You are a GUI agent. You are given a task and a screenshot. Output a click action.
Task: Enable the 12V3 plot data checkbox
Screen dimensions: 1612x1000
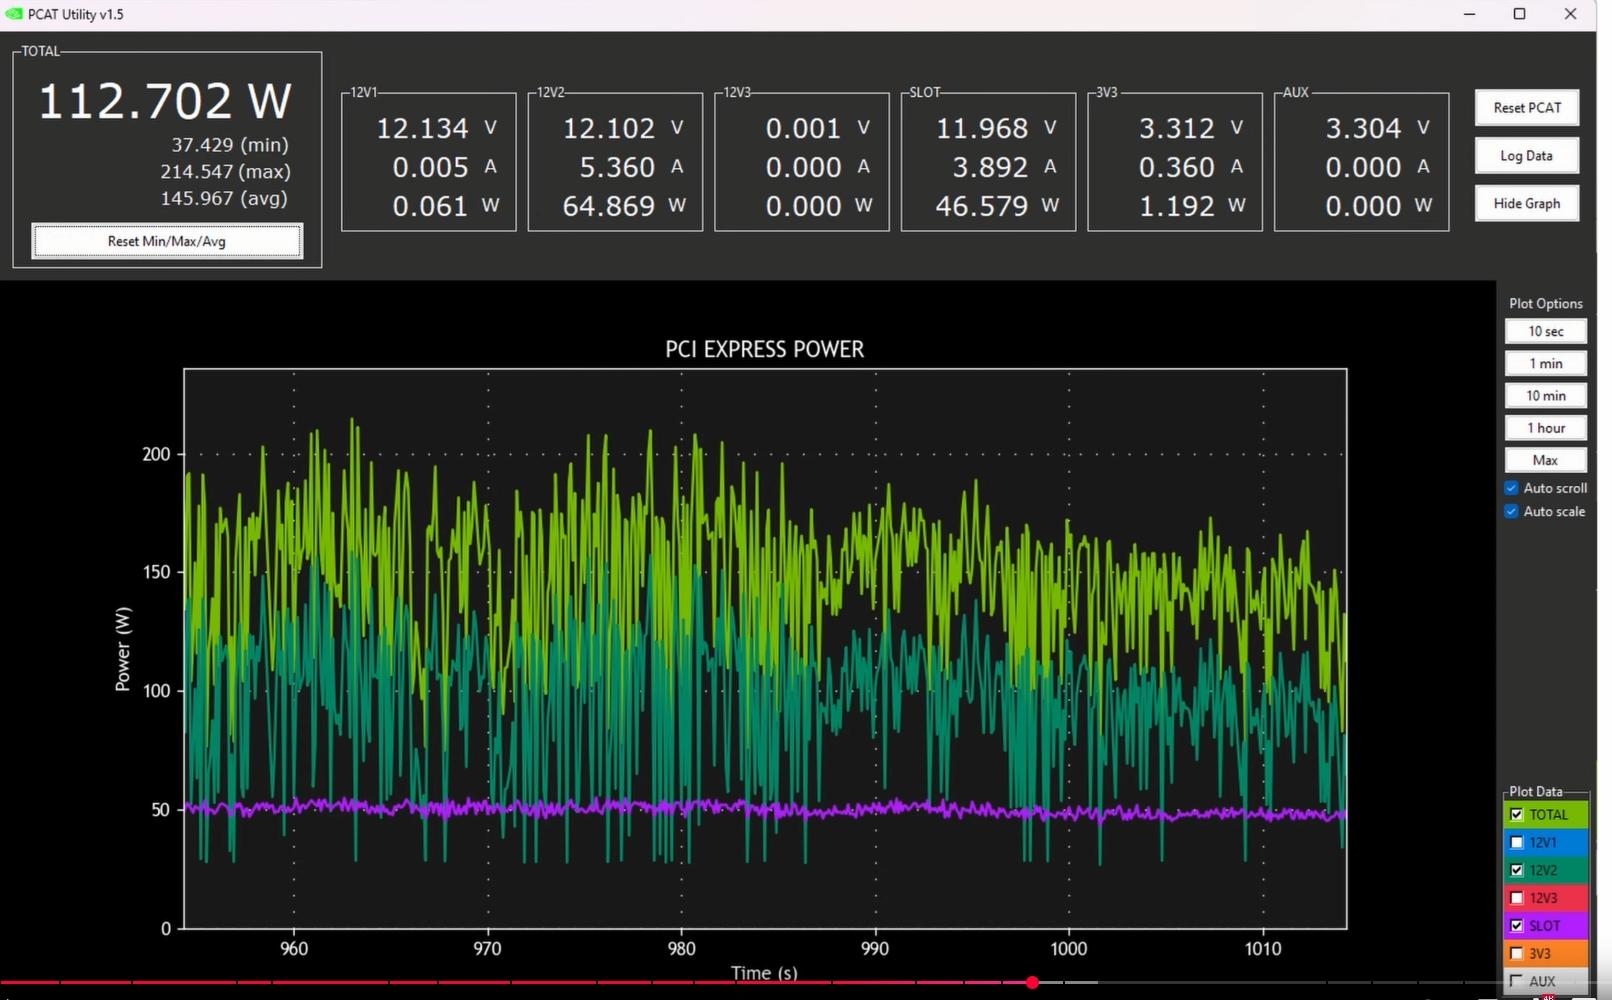coord(1517,898)
